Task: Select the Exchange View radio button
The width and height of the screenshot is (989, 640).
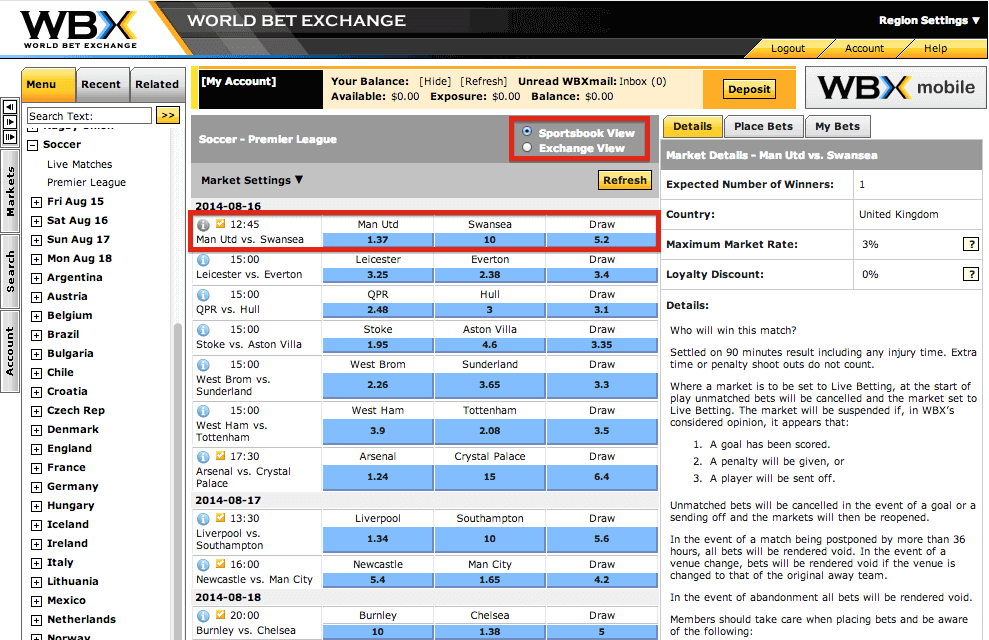Action: point(527,148)
